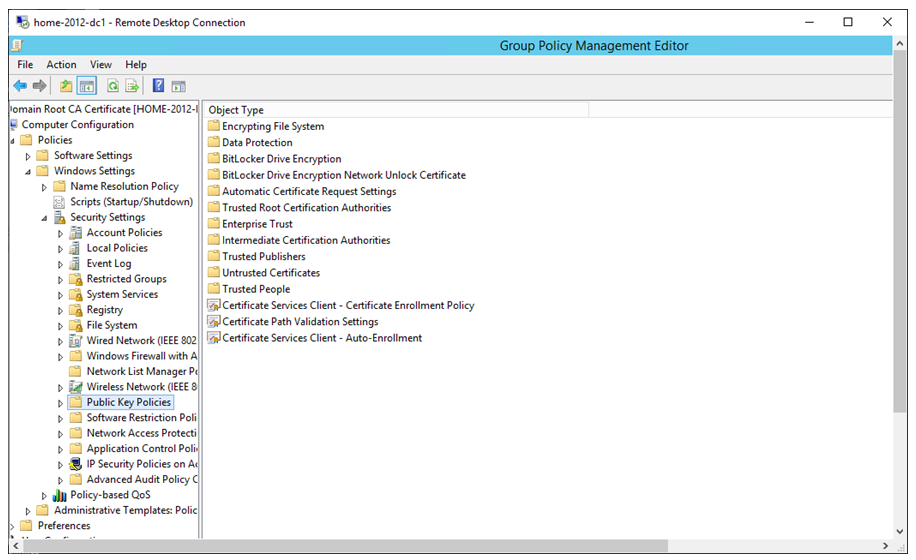Expand the Name Resolution Policy node
916x560 pixels.
[44, 187]
